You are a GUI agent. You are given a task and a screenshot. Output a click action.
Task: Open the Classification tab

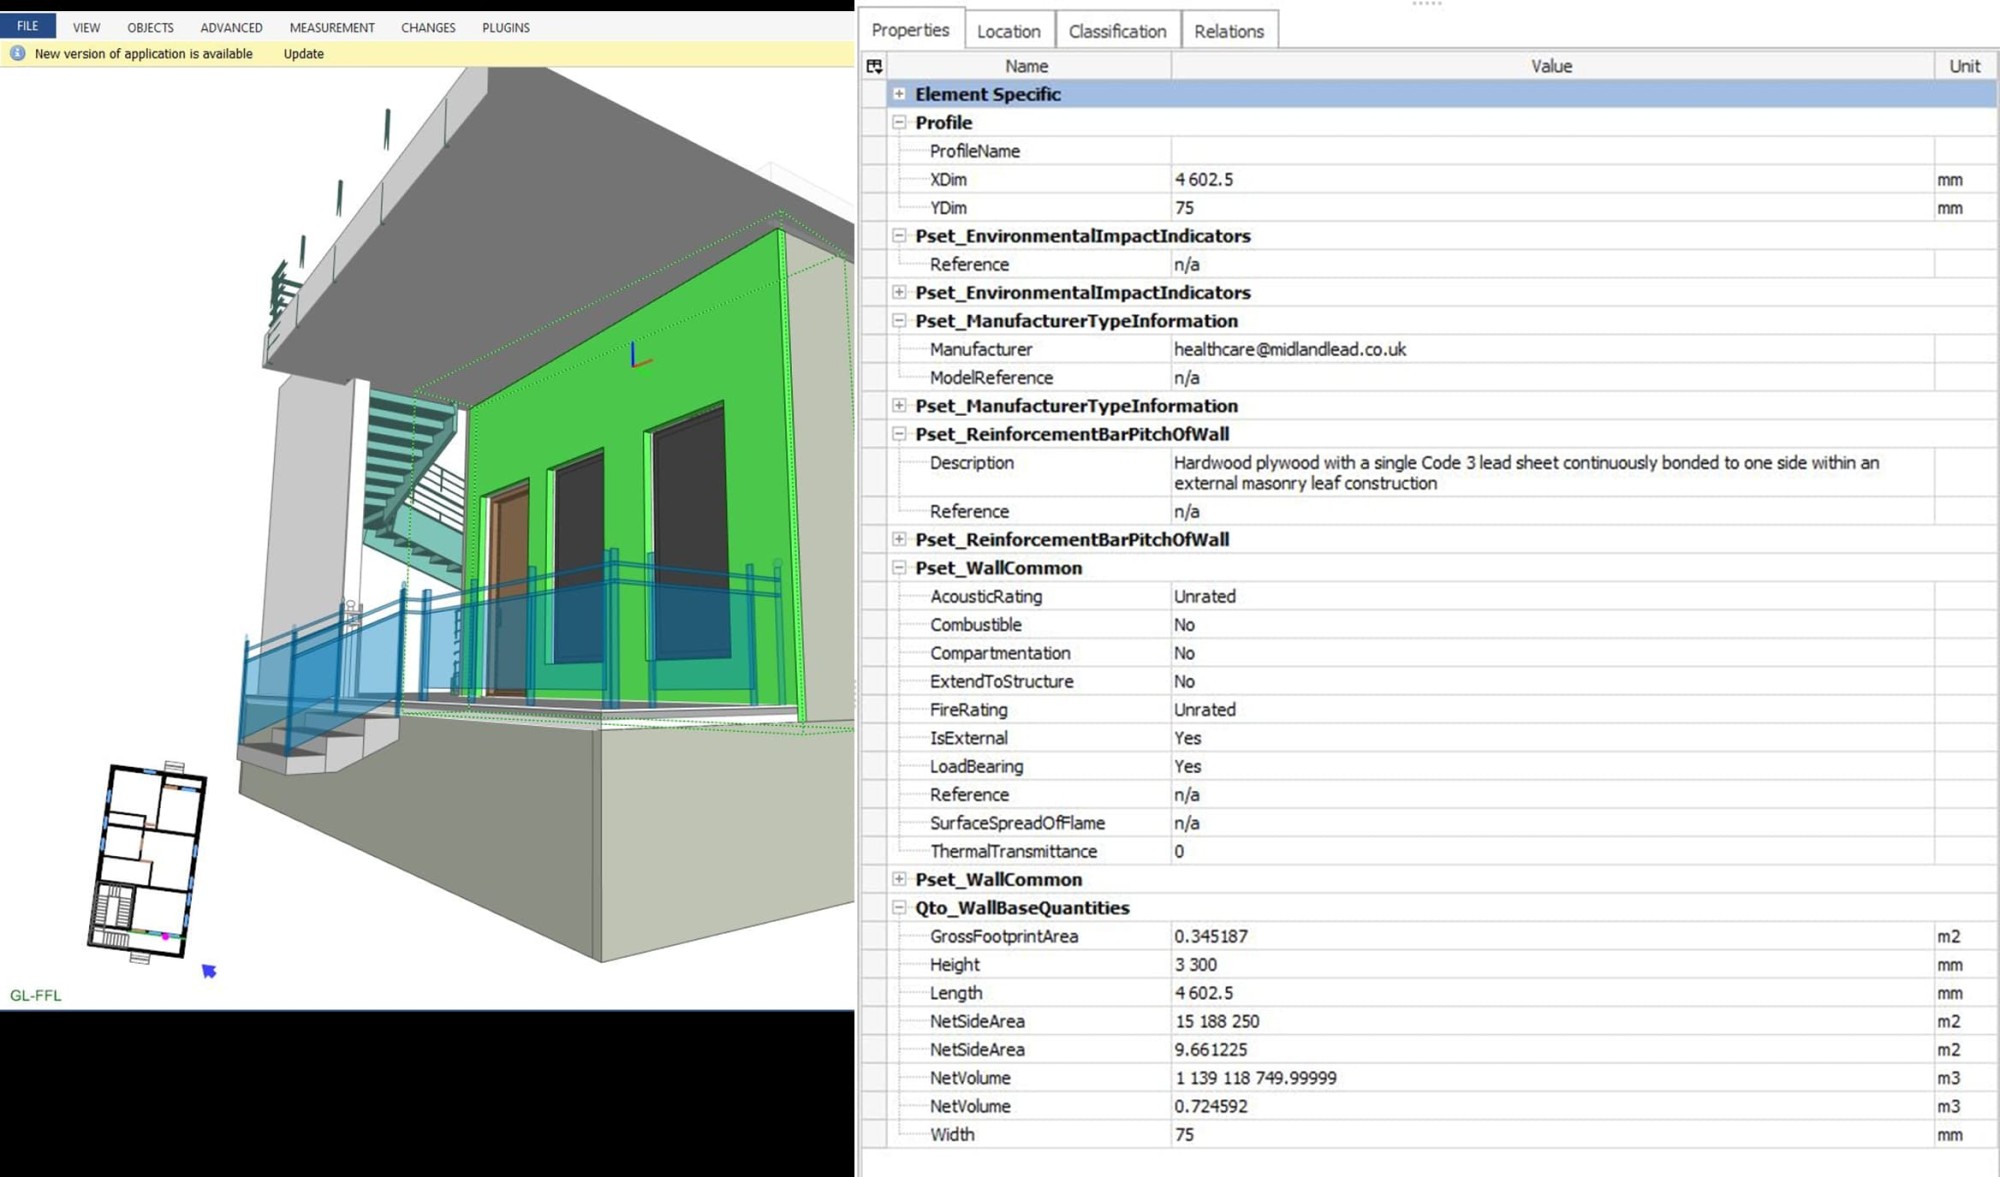point(1117,31)
